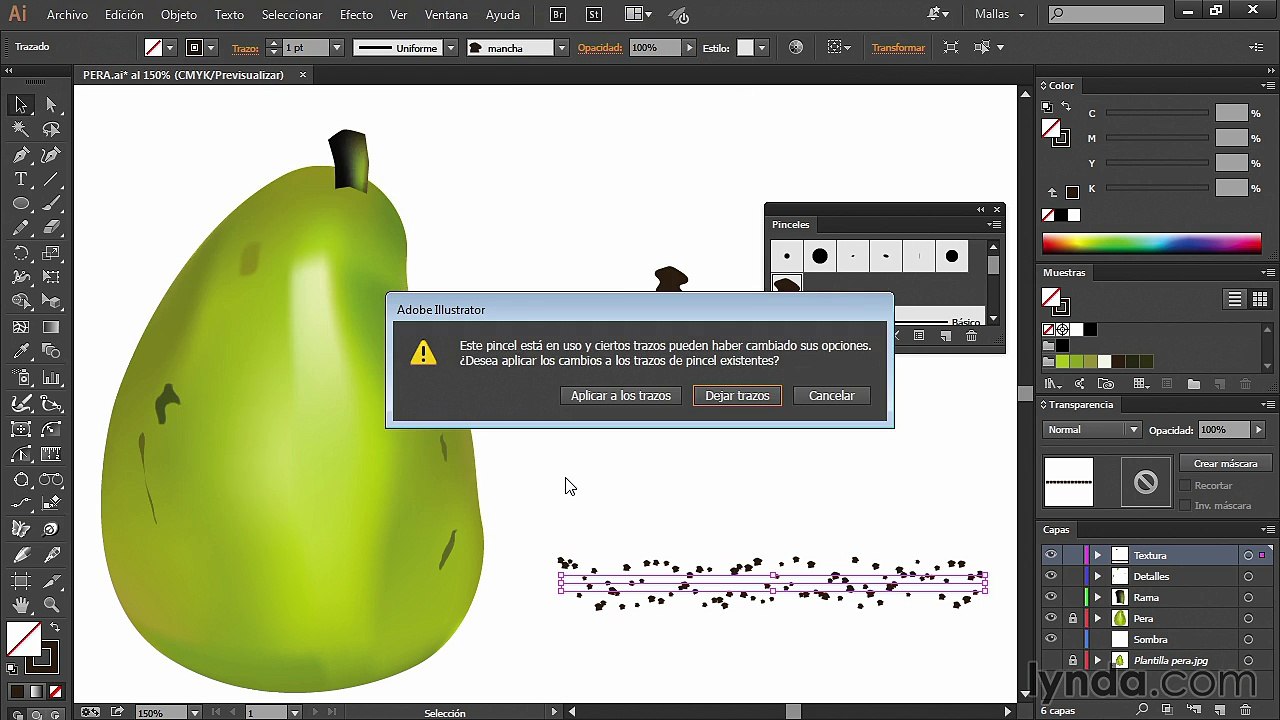
Task: Select the Paintbrush tool
Action: click(x=52, y=203)
